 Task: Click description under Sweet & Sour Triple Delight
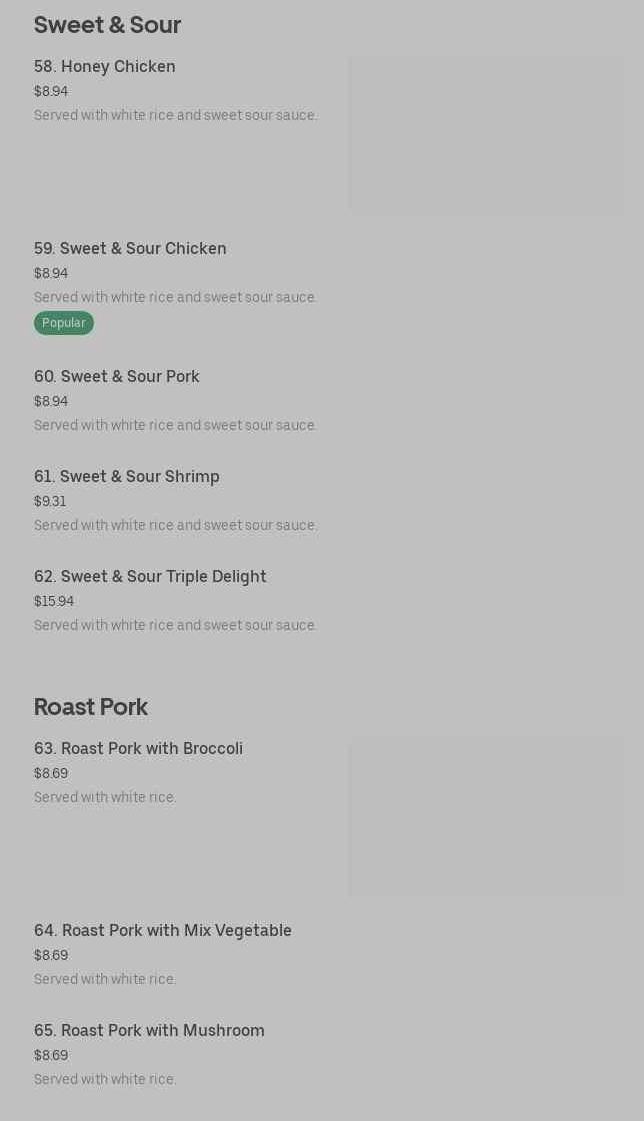(x=175, y=626)
